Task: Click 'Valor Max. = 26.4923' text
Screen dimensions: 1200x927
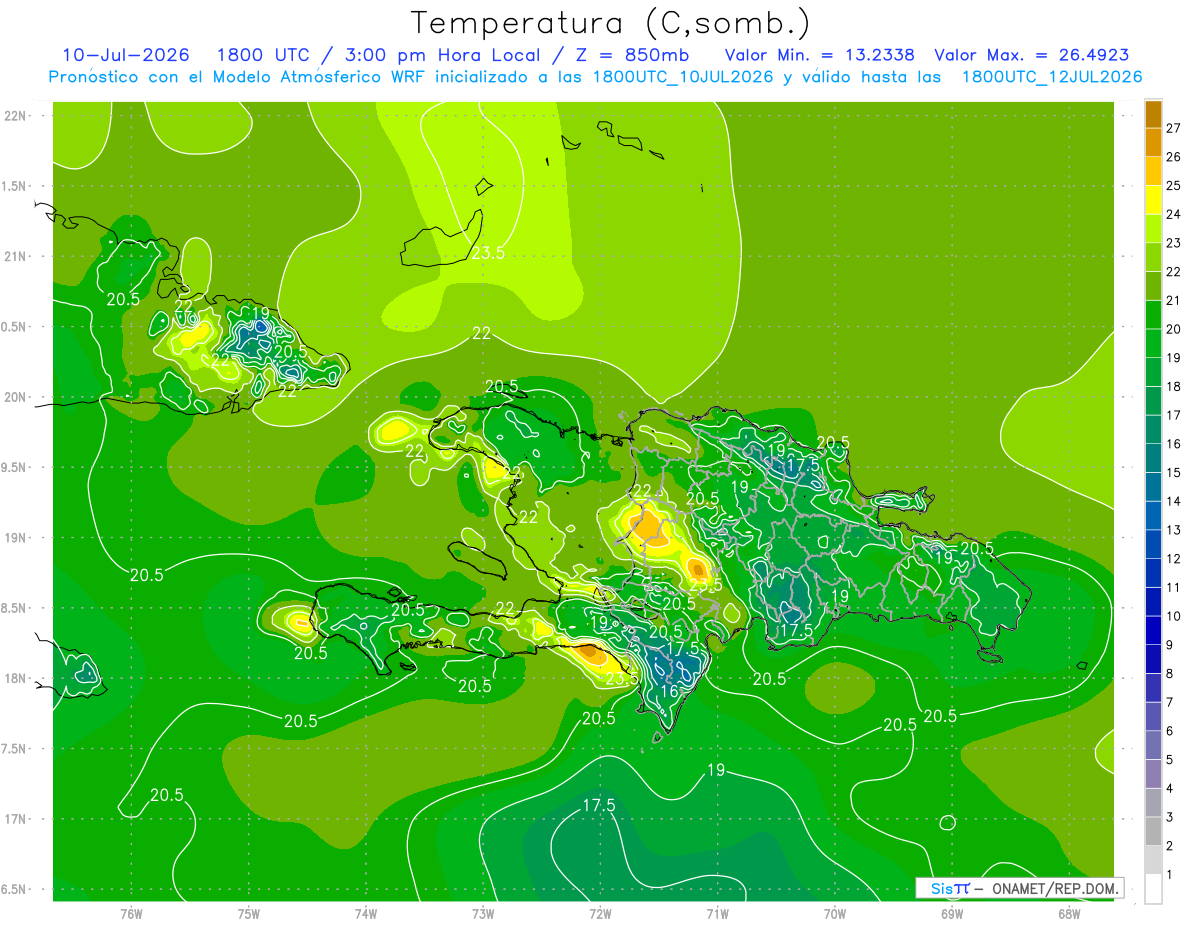Action: click(1031, 55)
